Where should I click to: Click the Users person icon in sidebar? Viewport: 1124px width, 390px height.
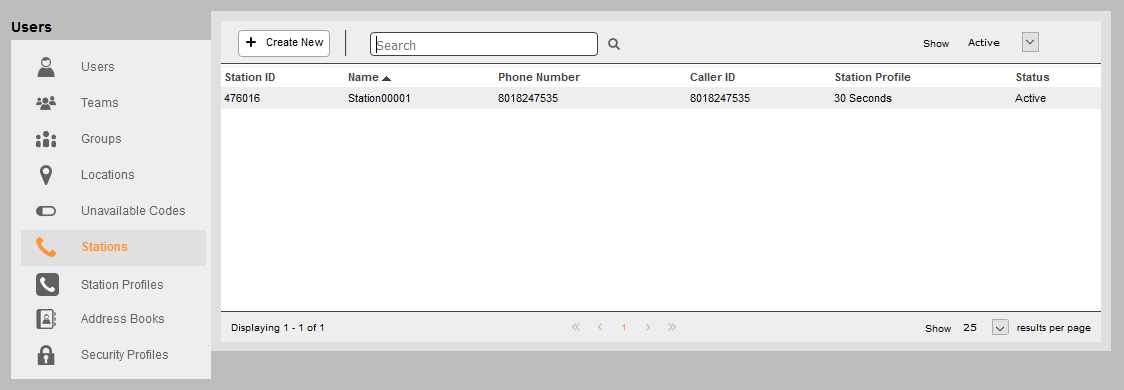point(47,67)
